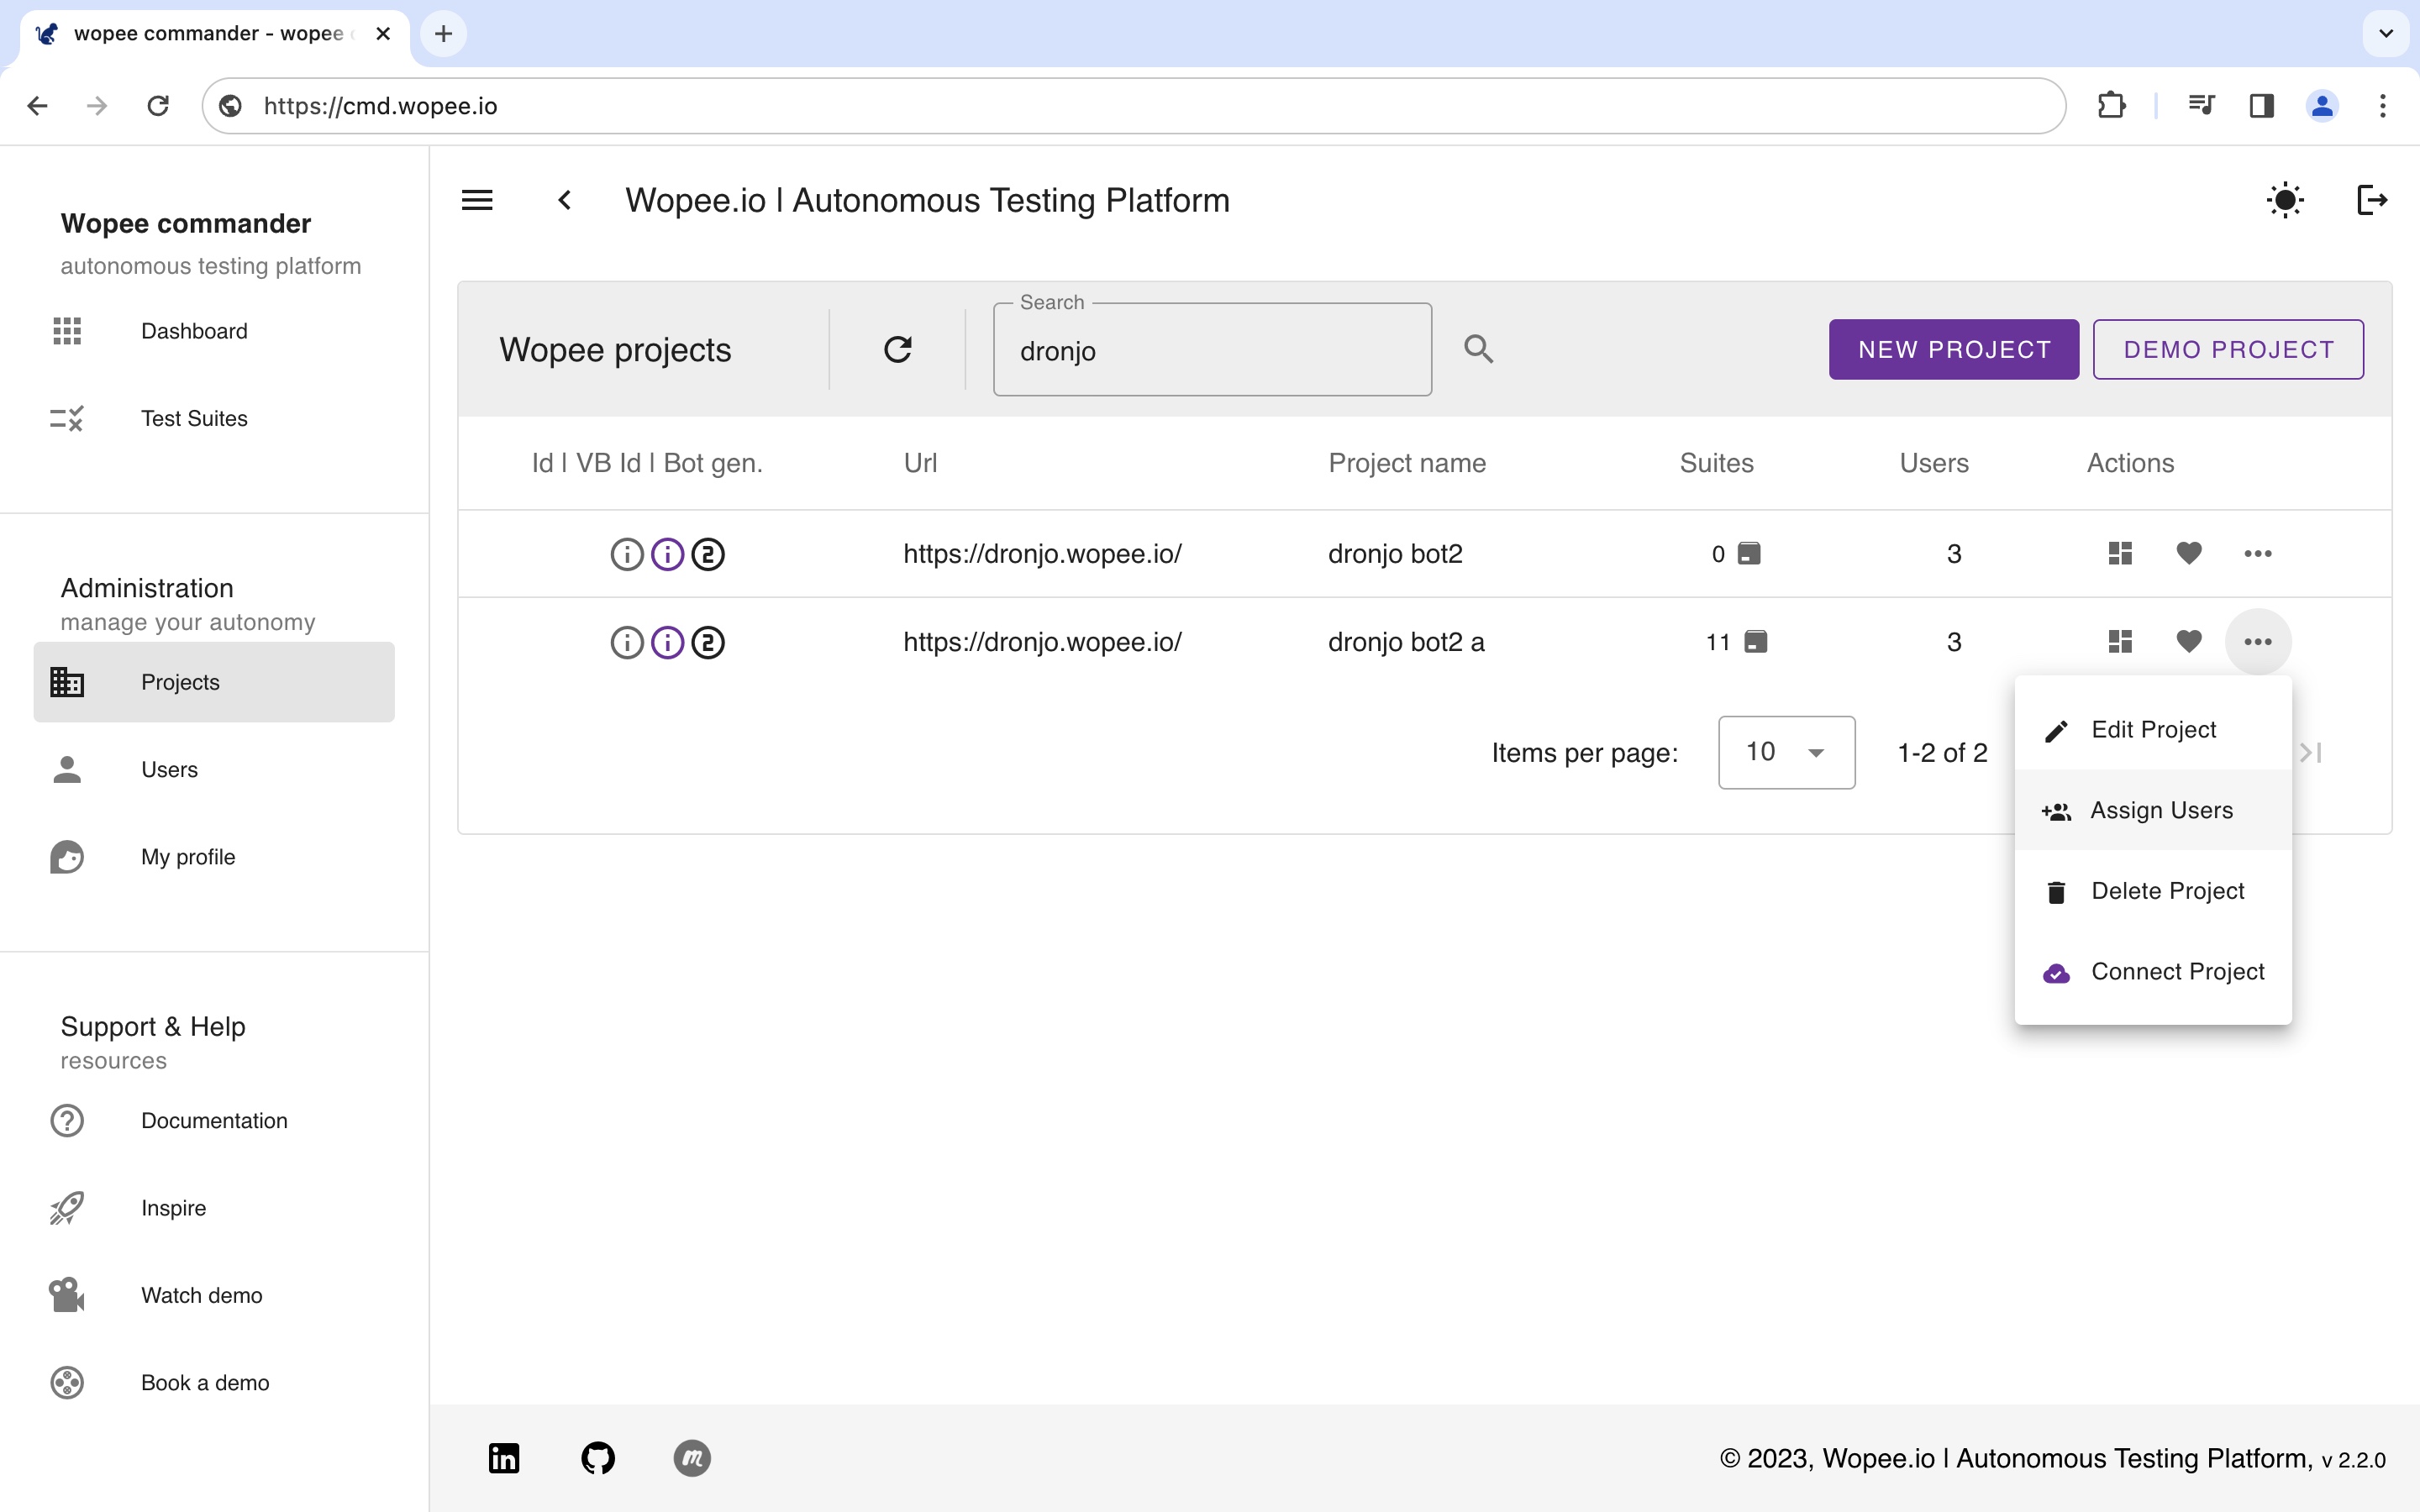The height and width of the screenshot is (1512, 2420).
Task: Click purple VB Id info icon, first row
Action: pos(667,554)
